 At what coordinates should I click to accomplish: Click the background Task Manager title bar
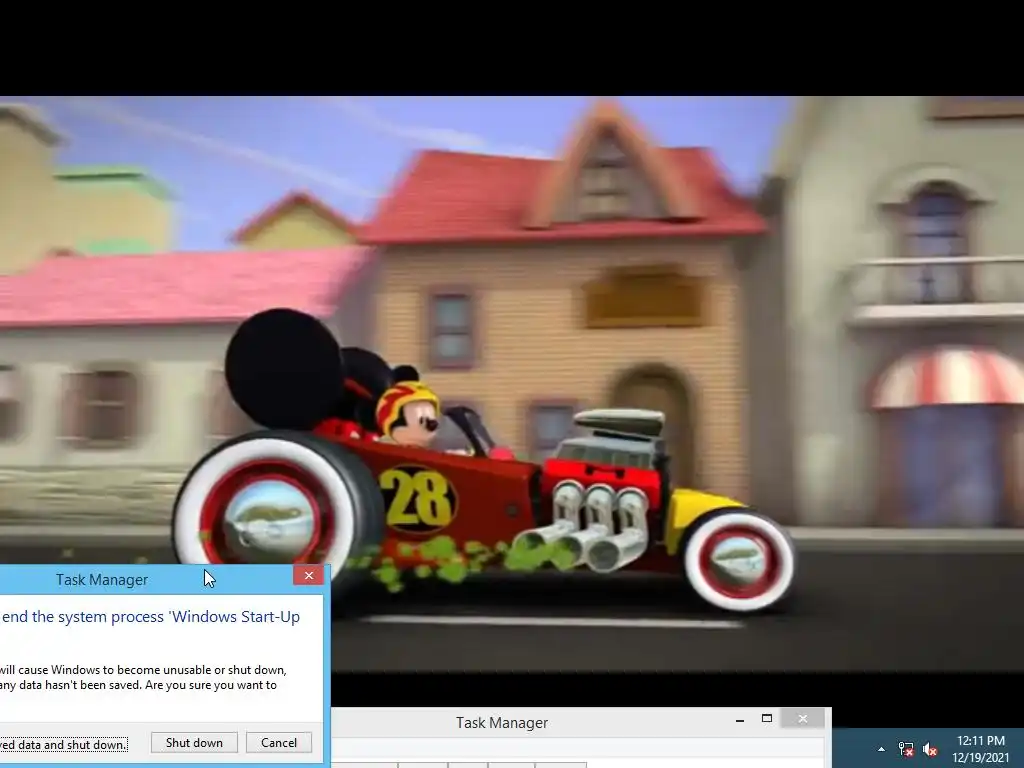click(x=502, y=722)
